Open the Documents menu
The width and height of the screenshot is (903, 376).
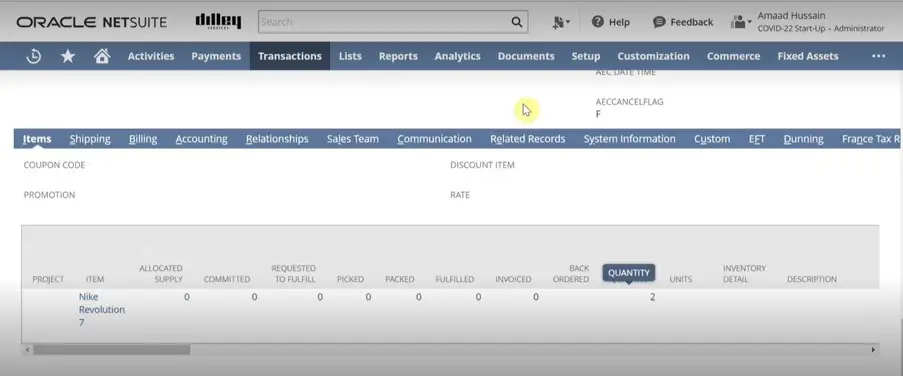(526, 56)
